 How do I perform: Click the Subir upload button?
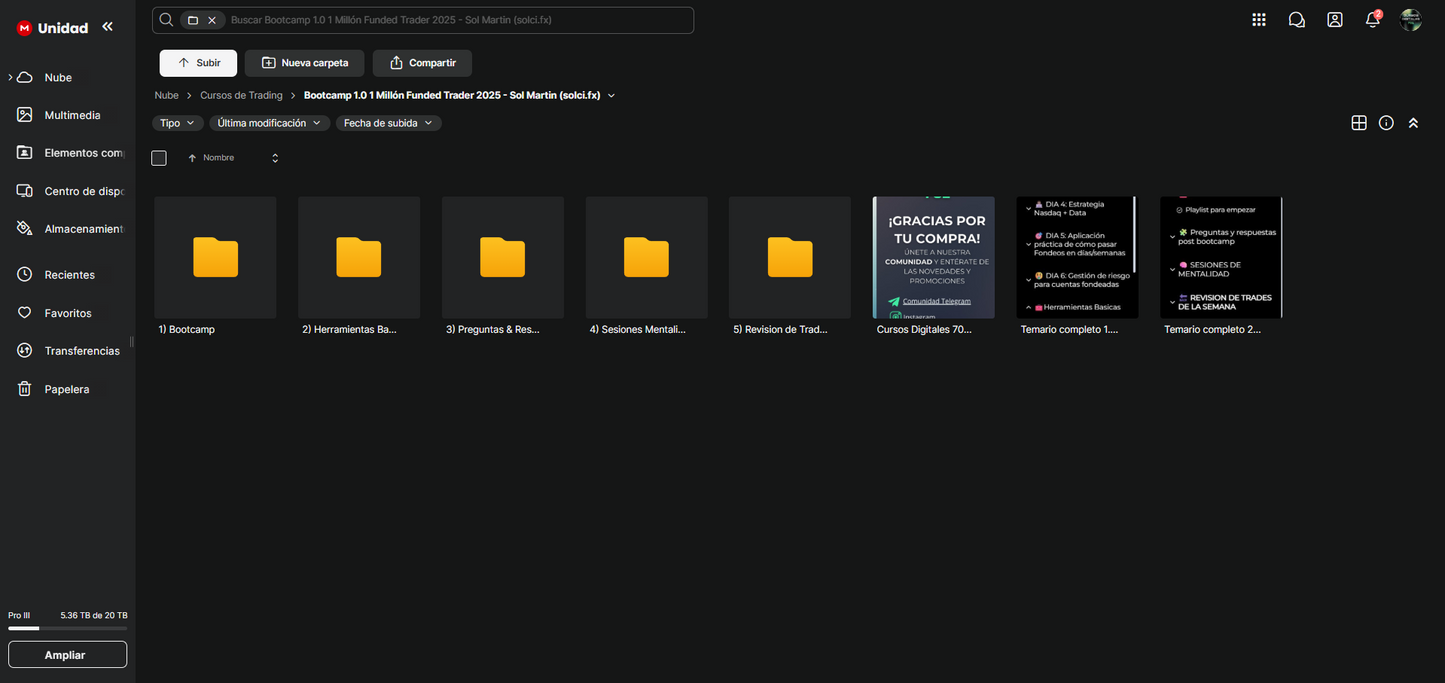tap(198, 63)
